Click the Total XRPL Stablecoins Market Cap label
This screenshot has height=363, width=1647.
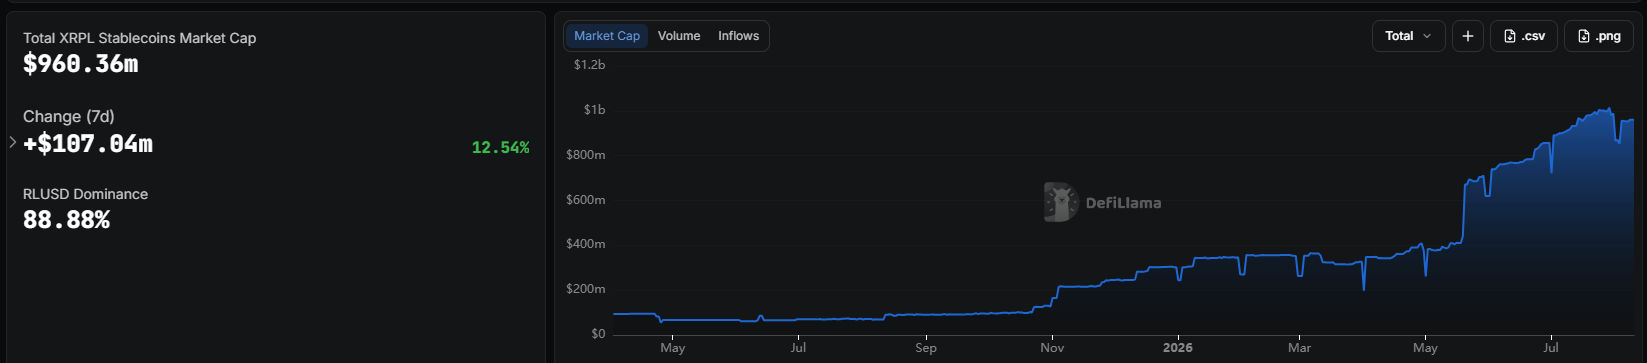(140, 38)
